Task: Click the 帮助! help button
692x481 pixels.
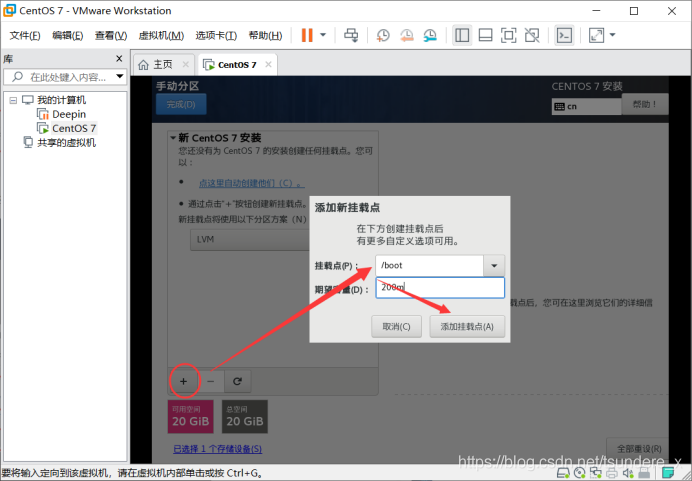Action: coord(645,104)
